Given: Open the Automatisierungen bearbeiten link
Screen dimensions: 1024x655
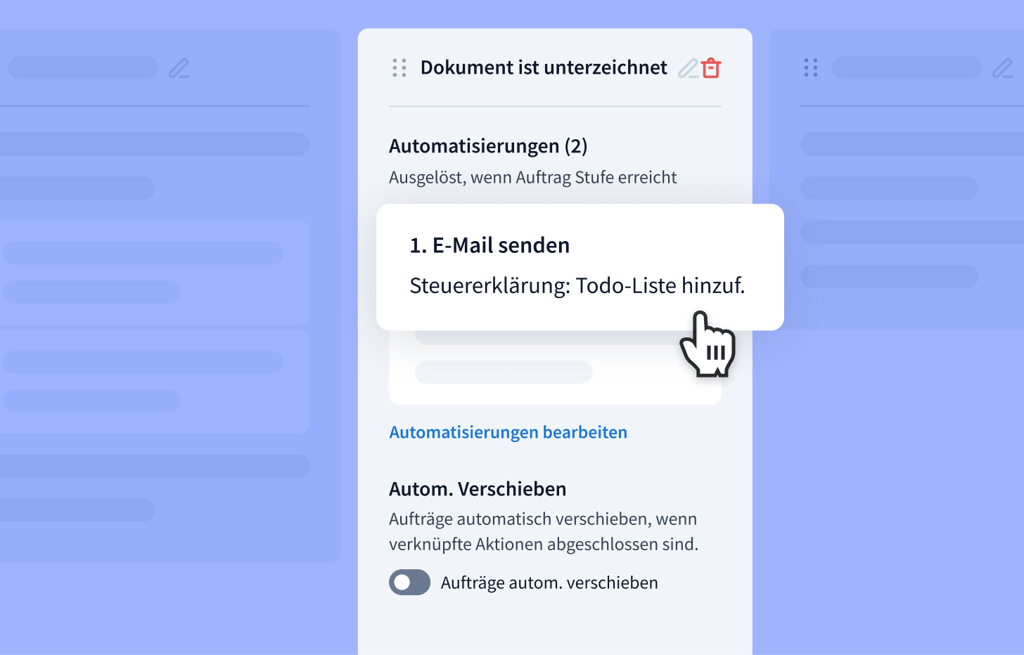Looking at the screenshot, I should click(x=508, y=432).
